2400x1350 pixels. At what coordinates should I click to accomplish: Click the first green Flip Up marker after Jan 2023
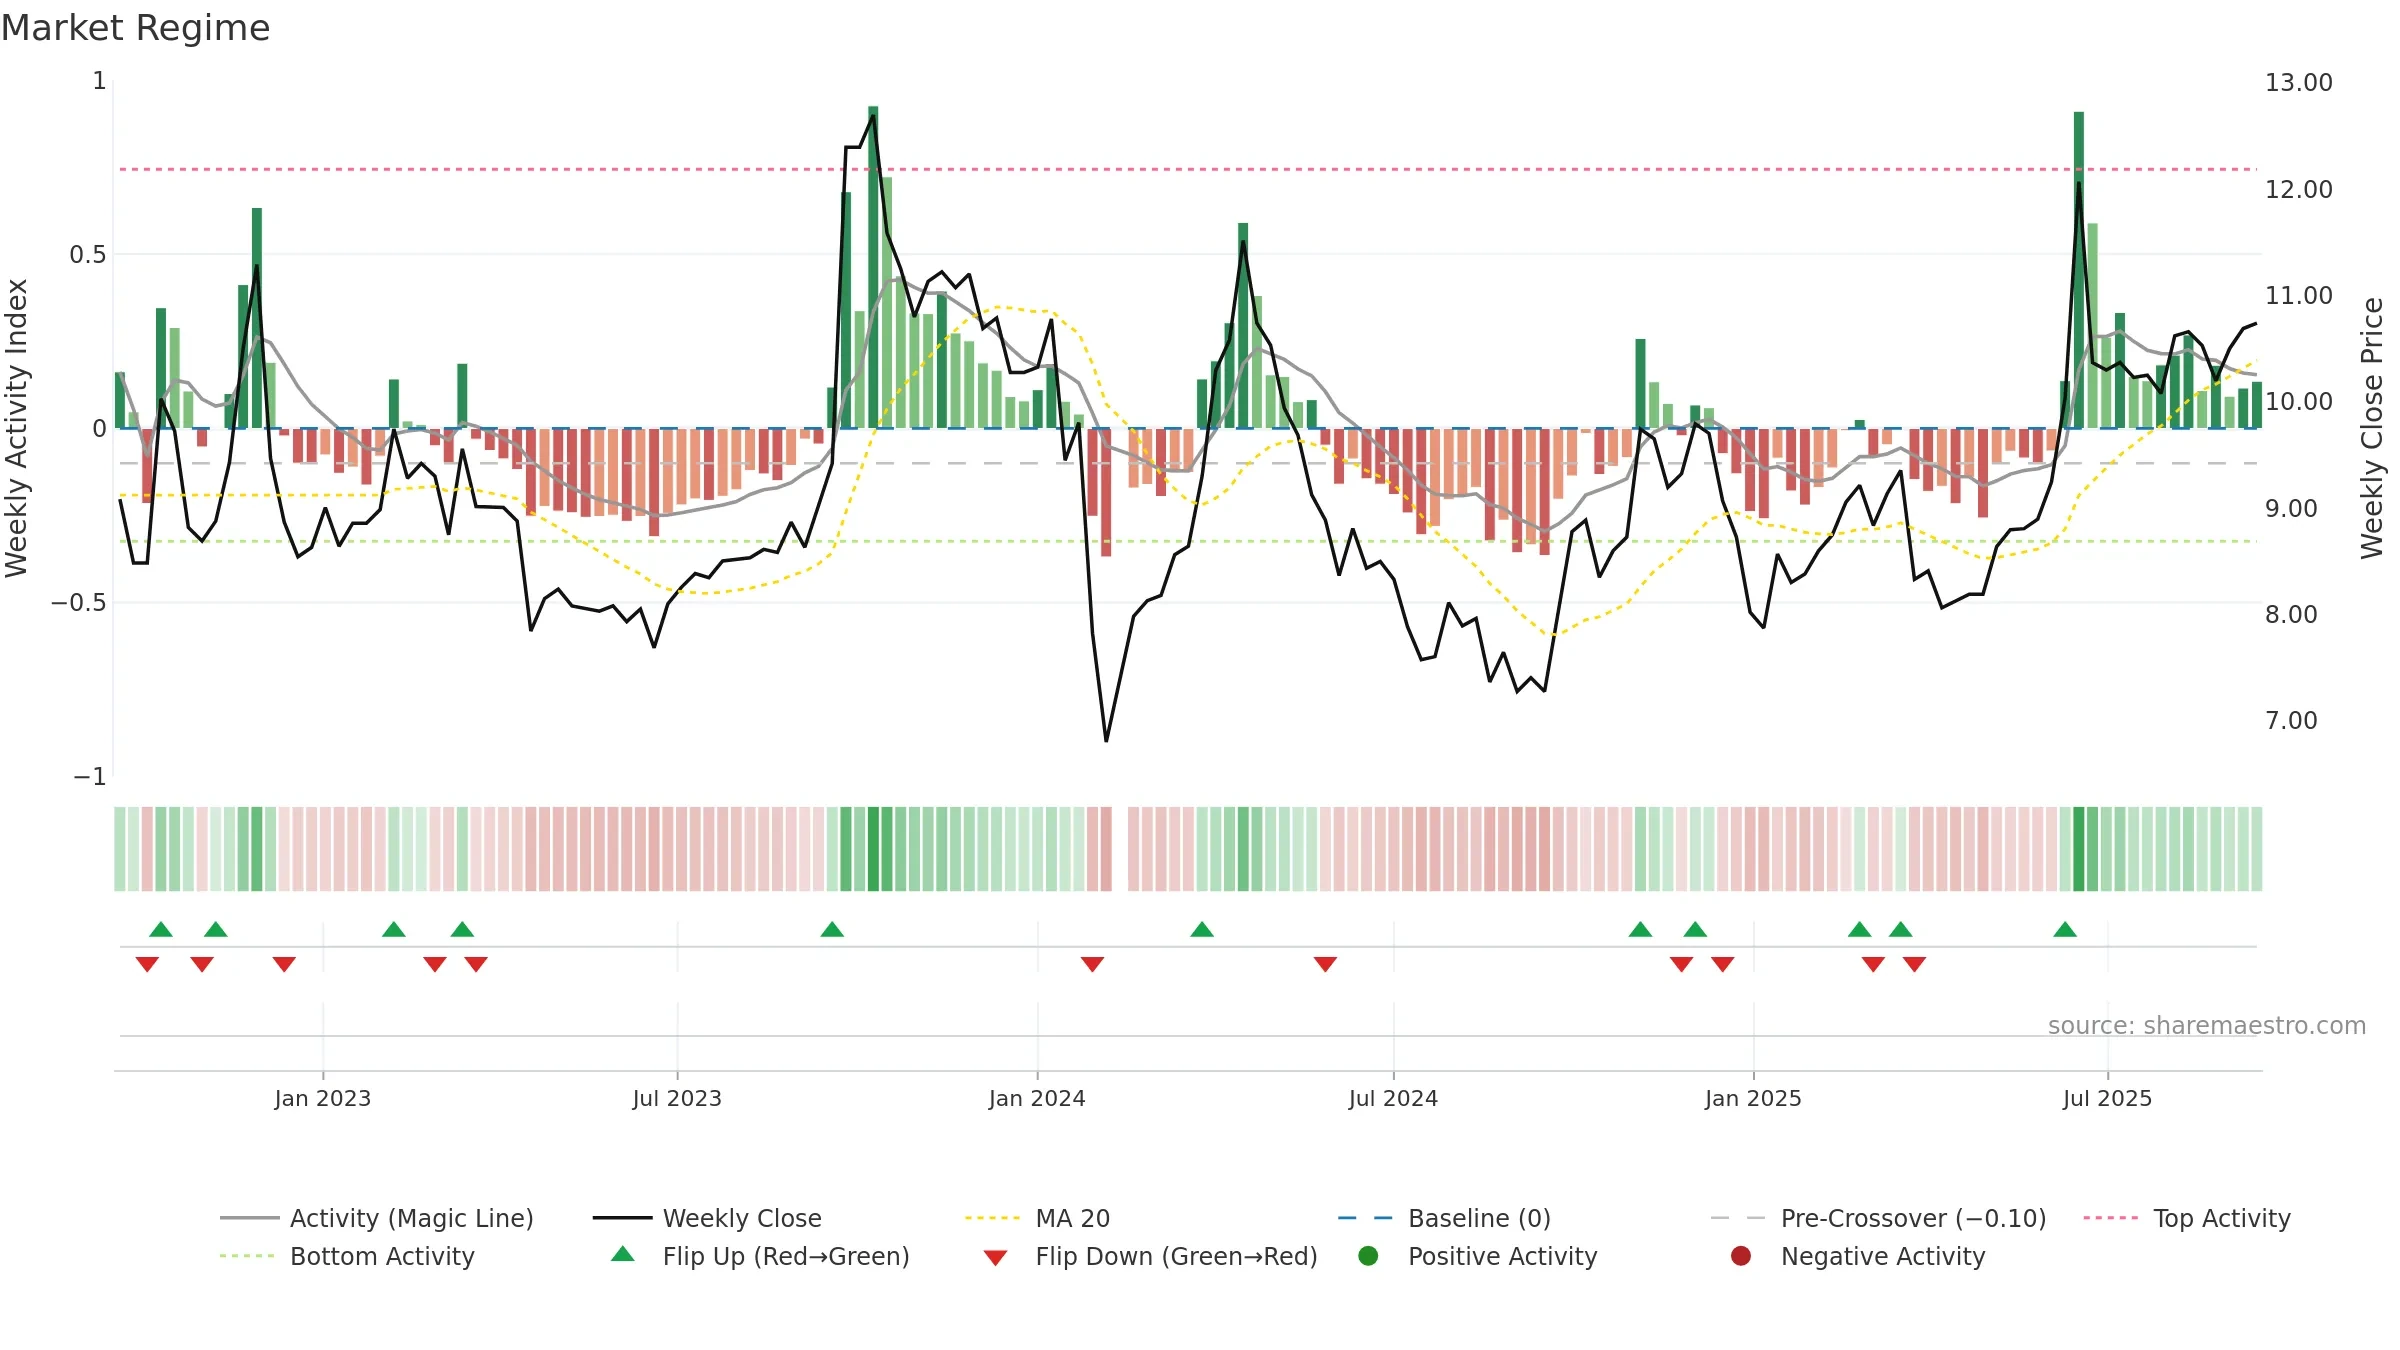394,930
